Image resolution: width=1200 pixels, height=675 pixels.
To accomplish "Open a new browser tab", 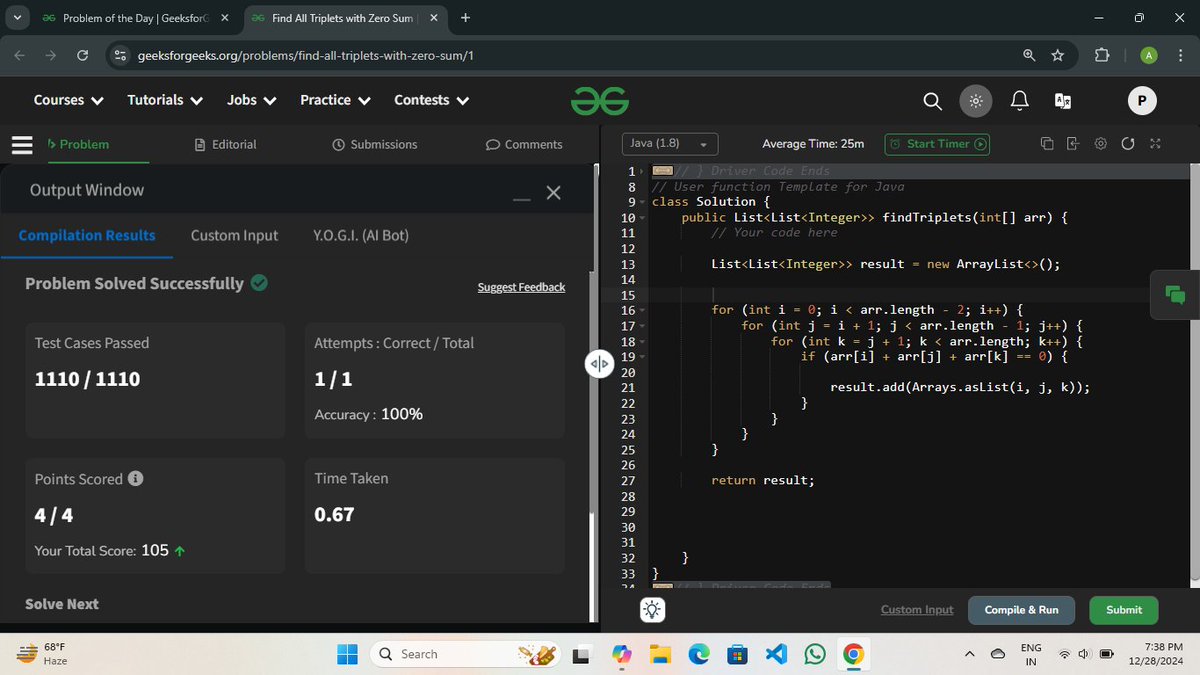I will pos(466,18).
